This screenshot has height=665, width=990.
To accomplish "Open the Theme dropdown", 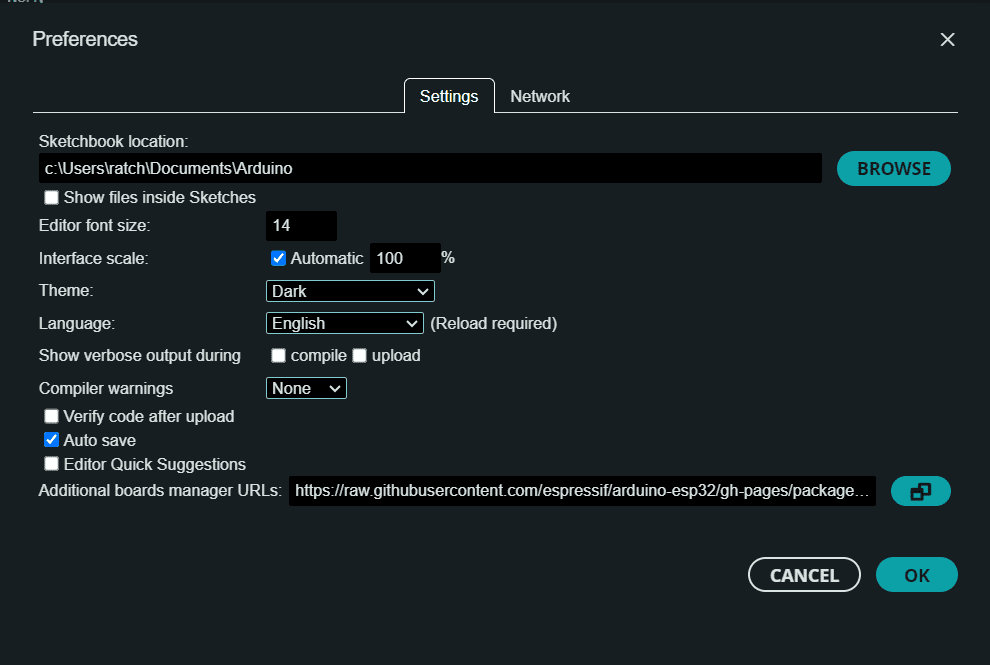I will pos(349,291).
